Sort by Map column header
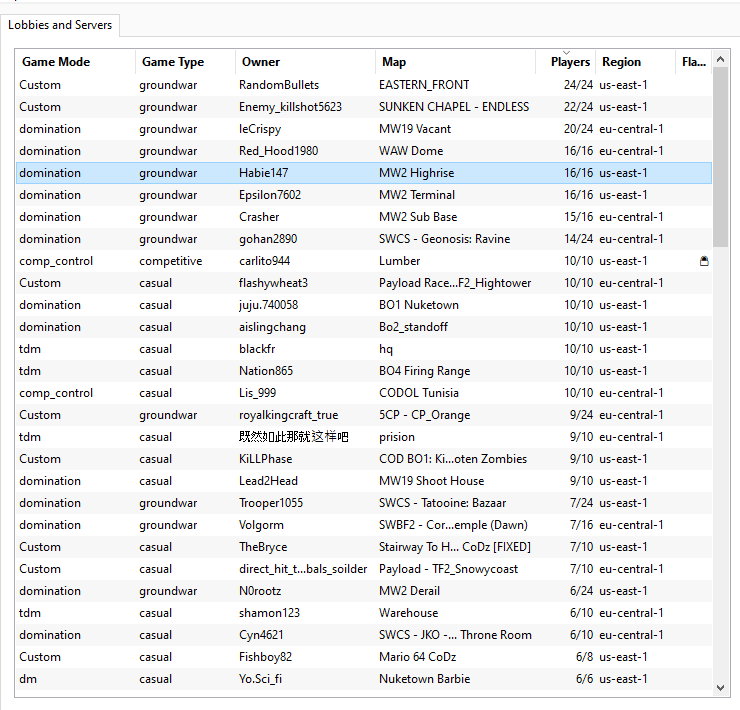The height and width of the screenshot is (710, 740). (455, 62)
